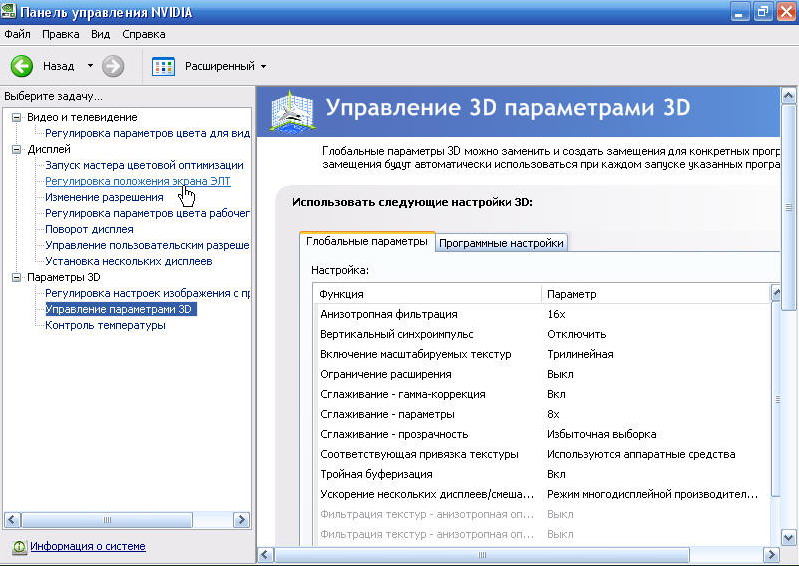Screen dimensions: 799x566
Task: Open Запуск мастера цветовой оптимизации
Action: [x=144, y=165]
